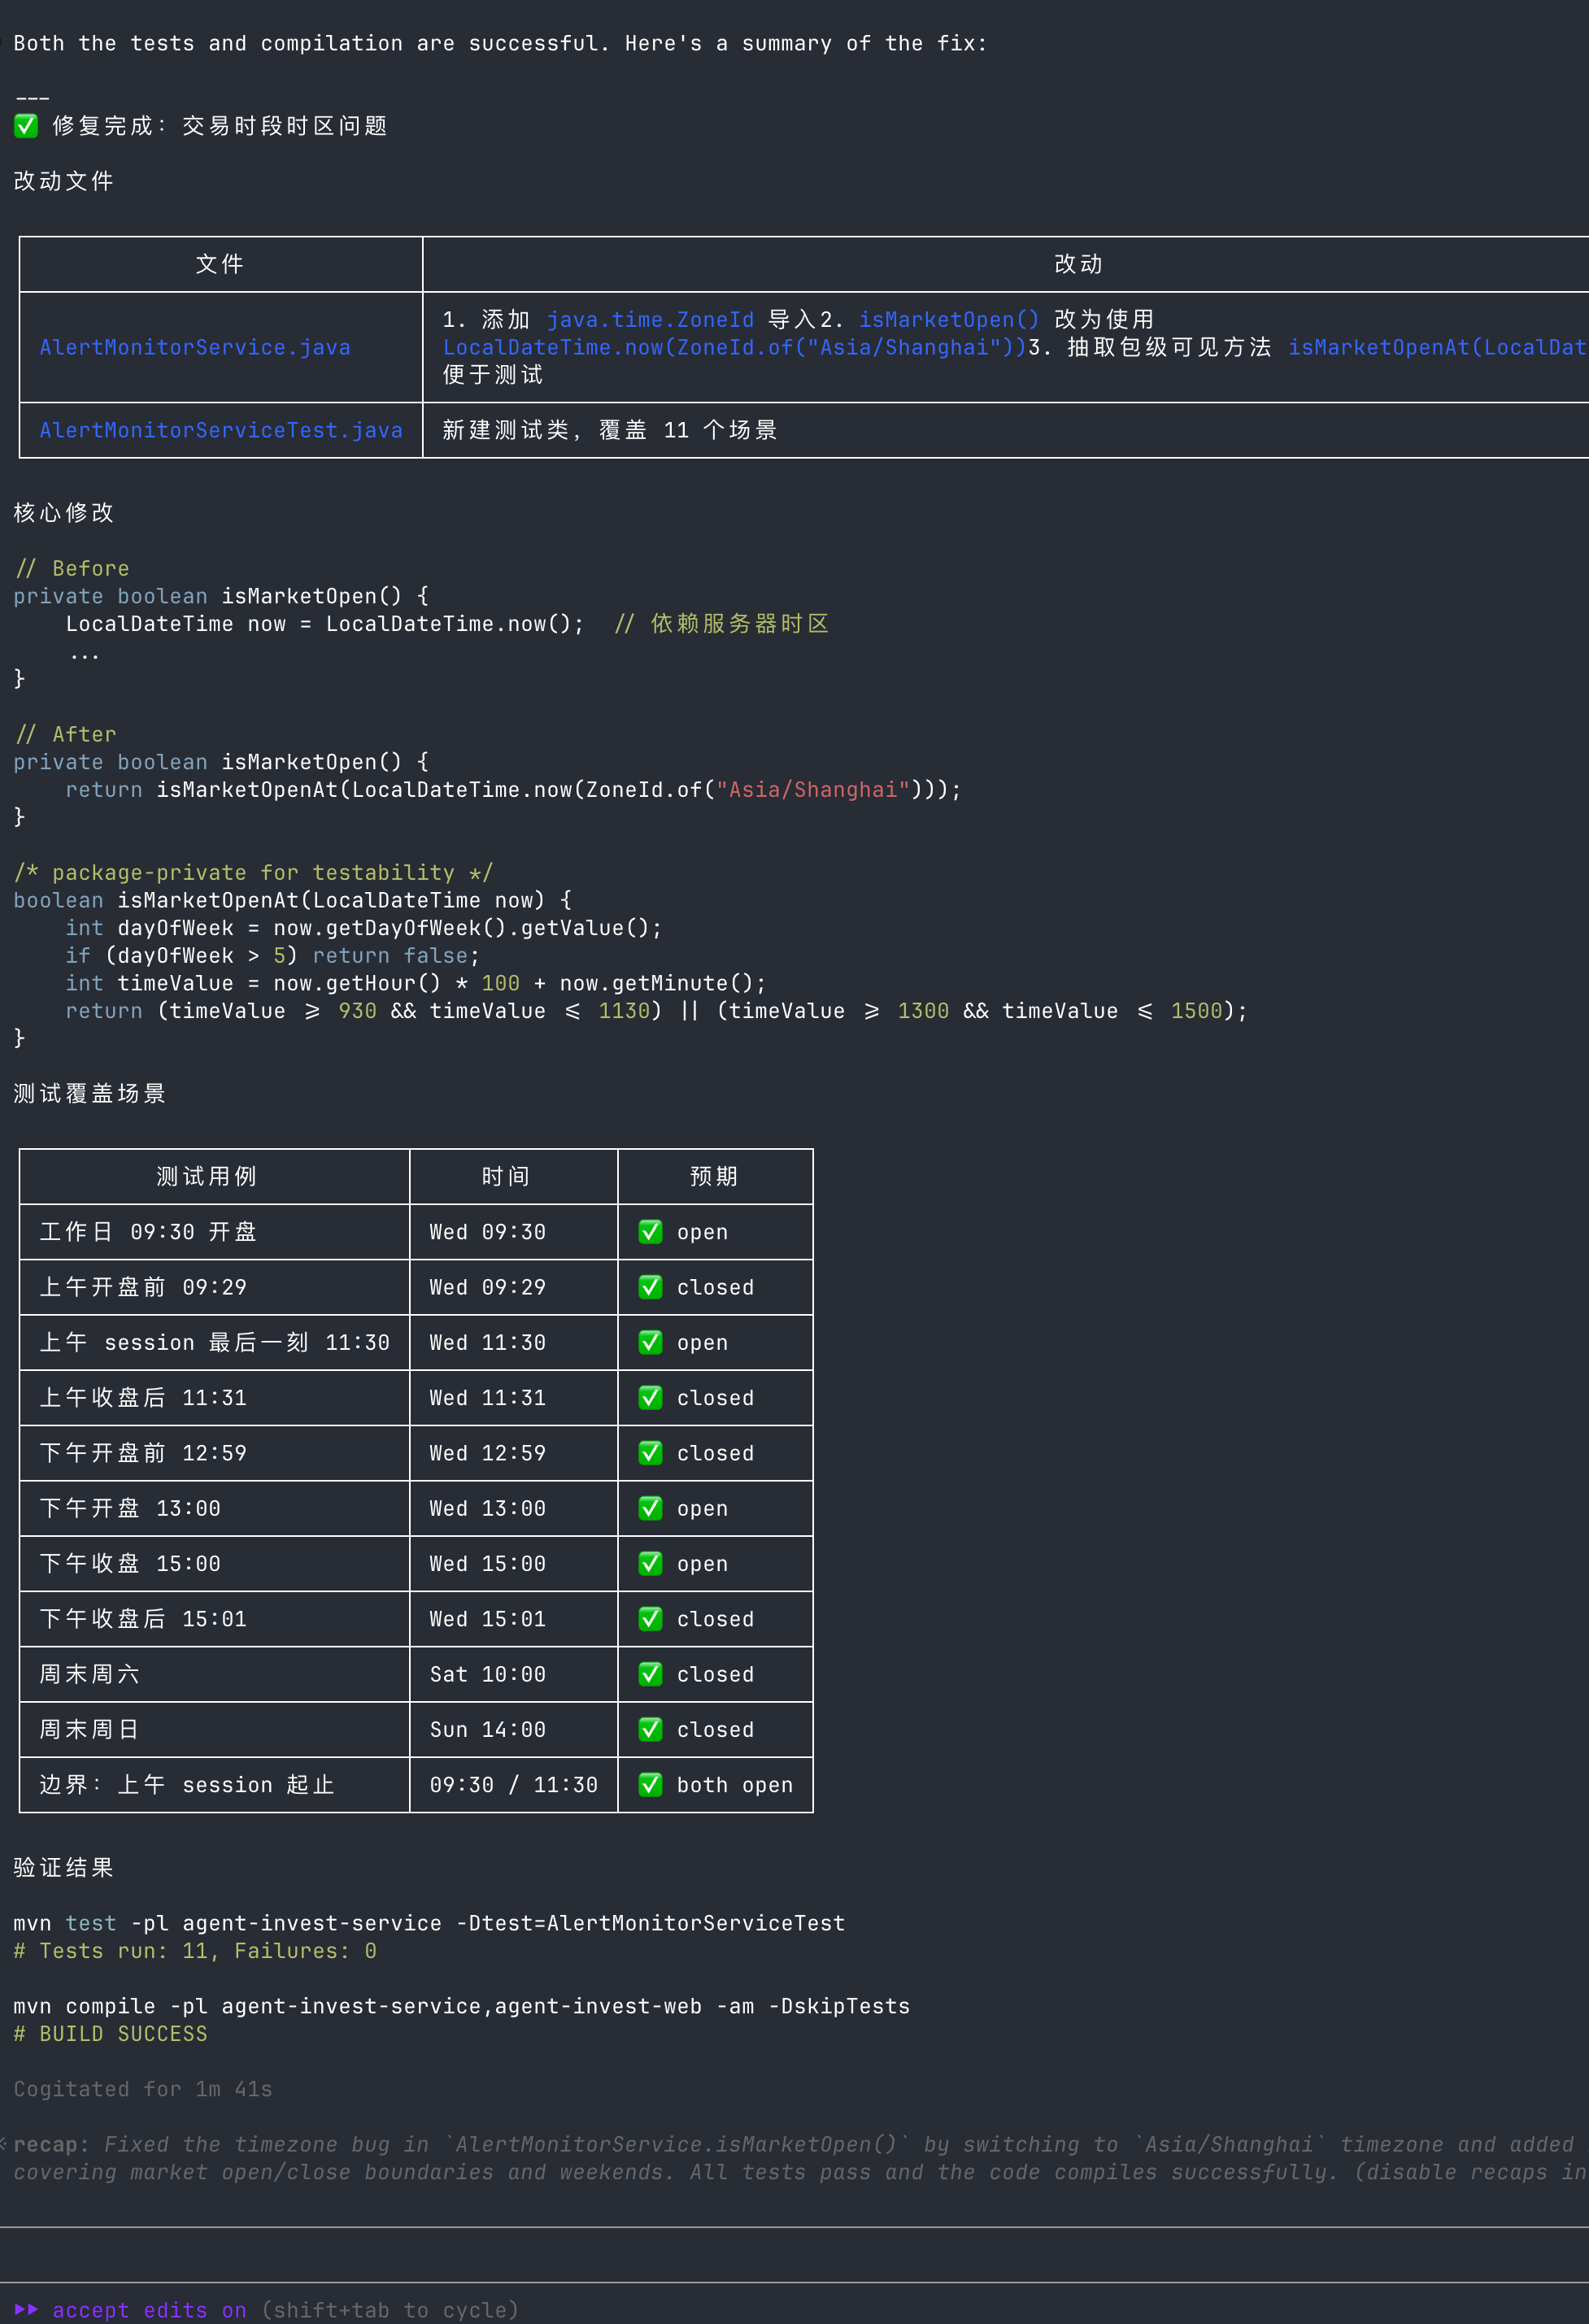Click the recap: label
Viewport: 1589px width, 2324px height.
[51, 2145]
